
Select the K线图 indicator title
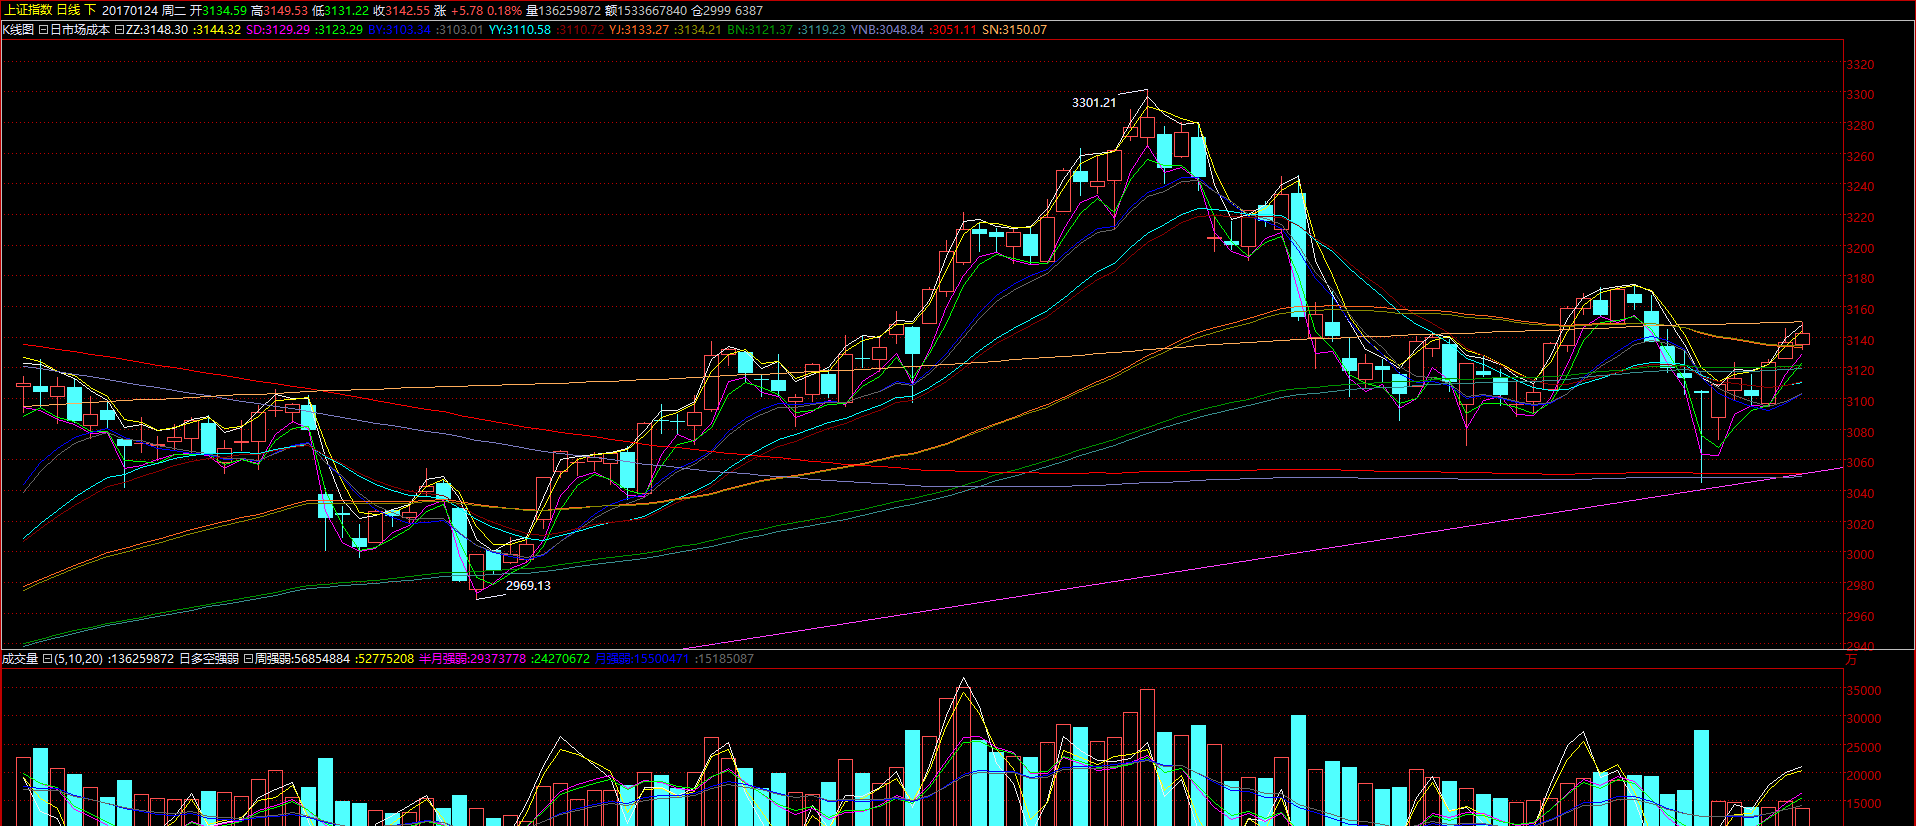pos(19,30)
